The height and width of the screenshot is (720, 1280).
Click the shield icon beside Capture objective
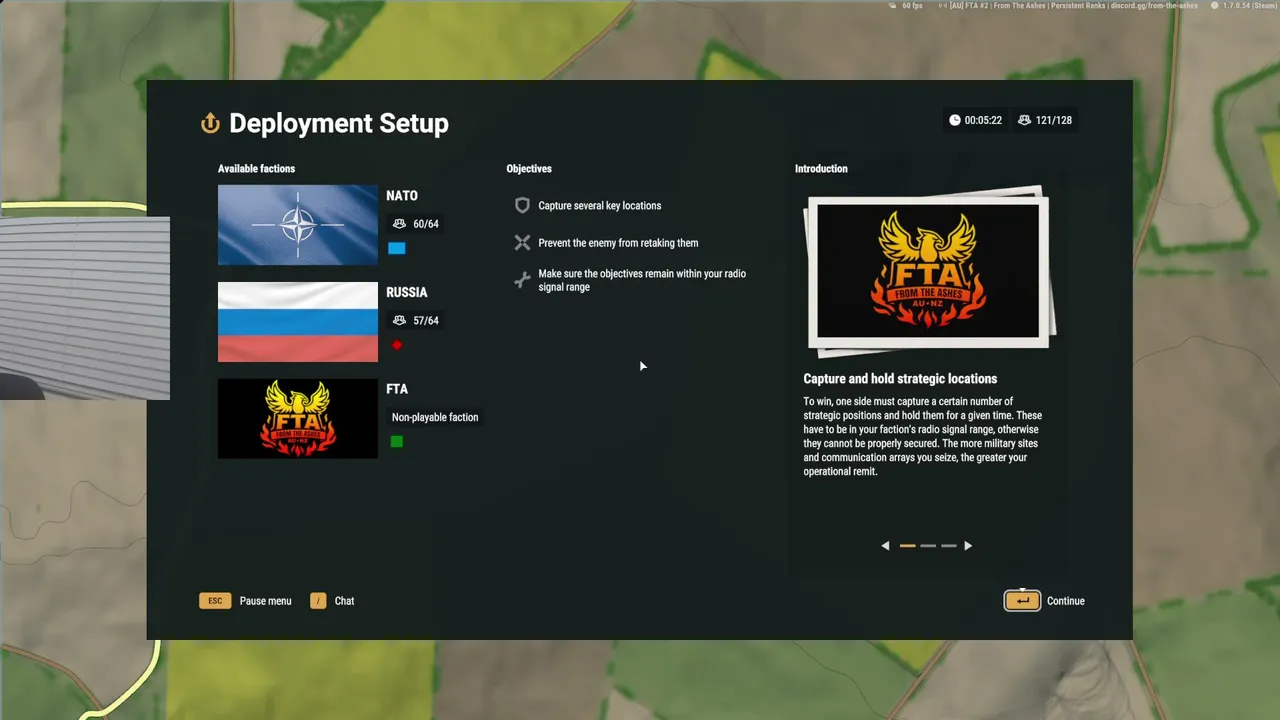pyautogui.click(x=522, y=205)
